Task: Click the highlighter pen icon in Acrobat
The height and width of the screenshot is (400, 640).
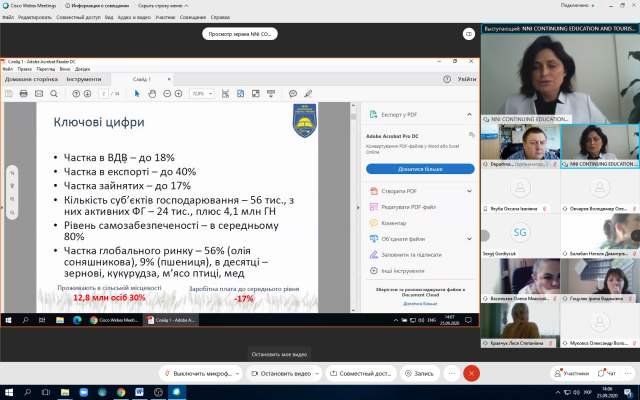Action: (308, 94)
